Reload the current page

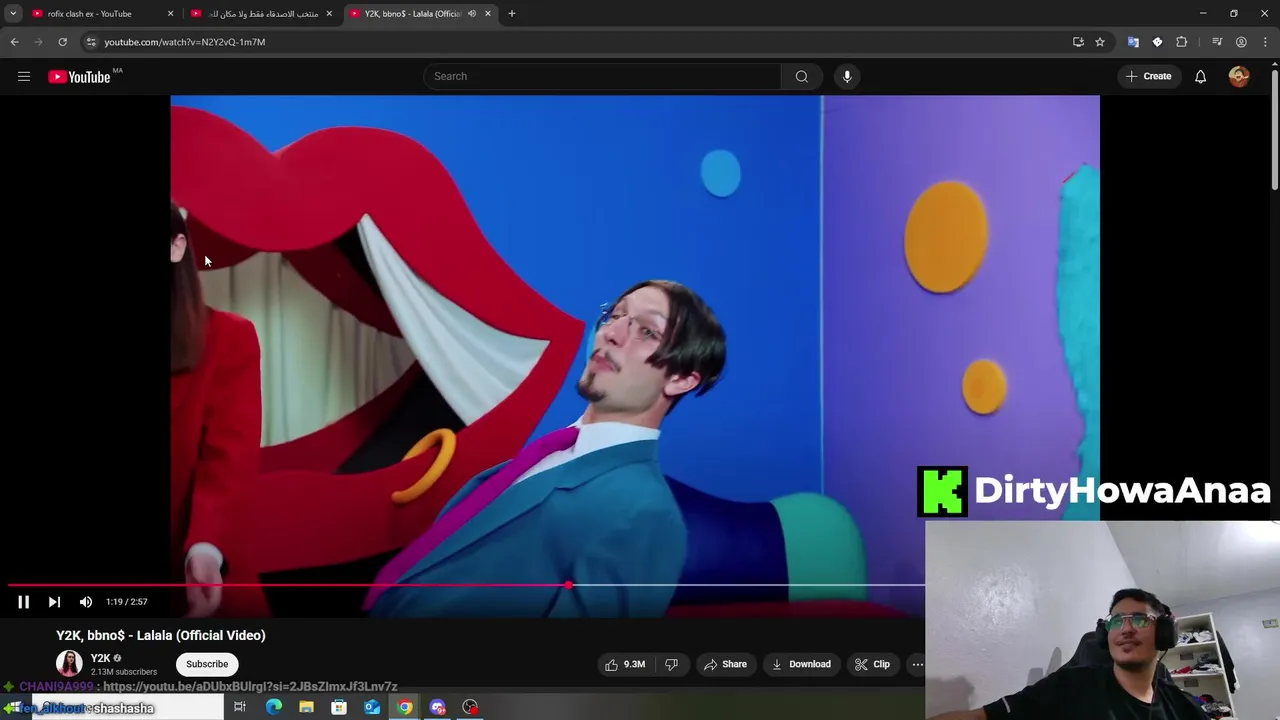click(x=62, y=42)
